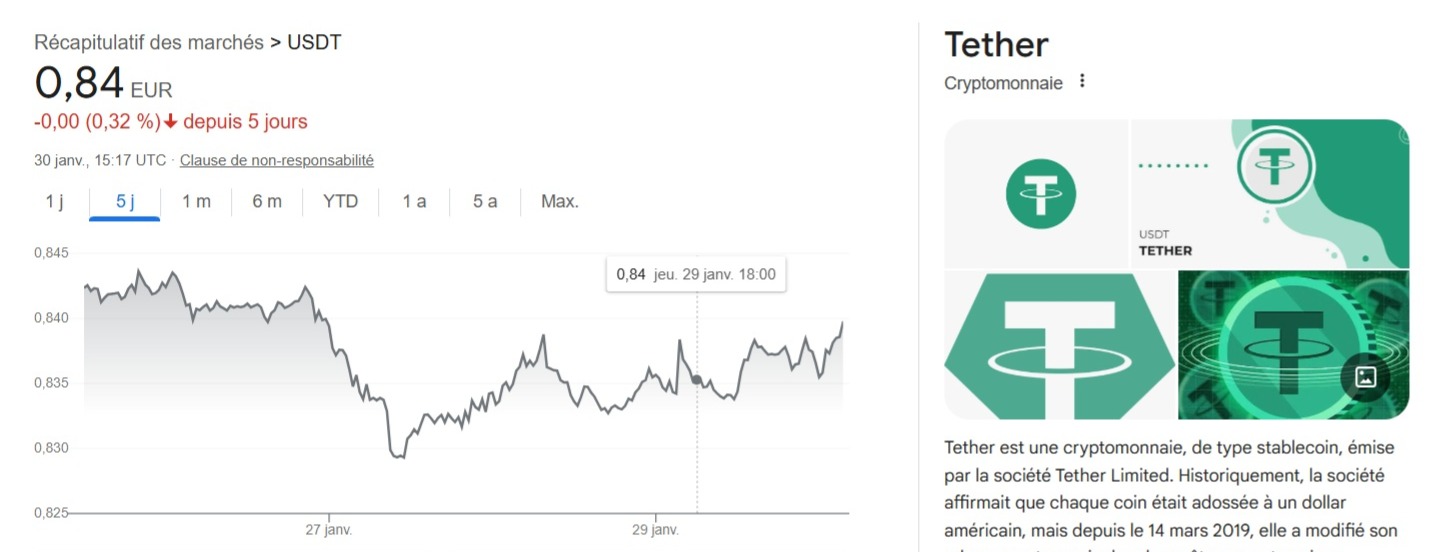The image size is (1437, 552).
Task: Click the red down arrow price change indicator
Action: 171,122
